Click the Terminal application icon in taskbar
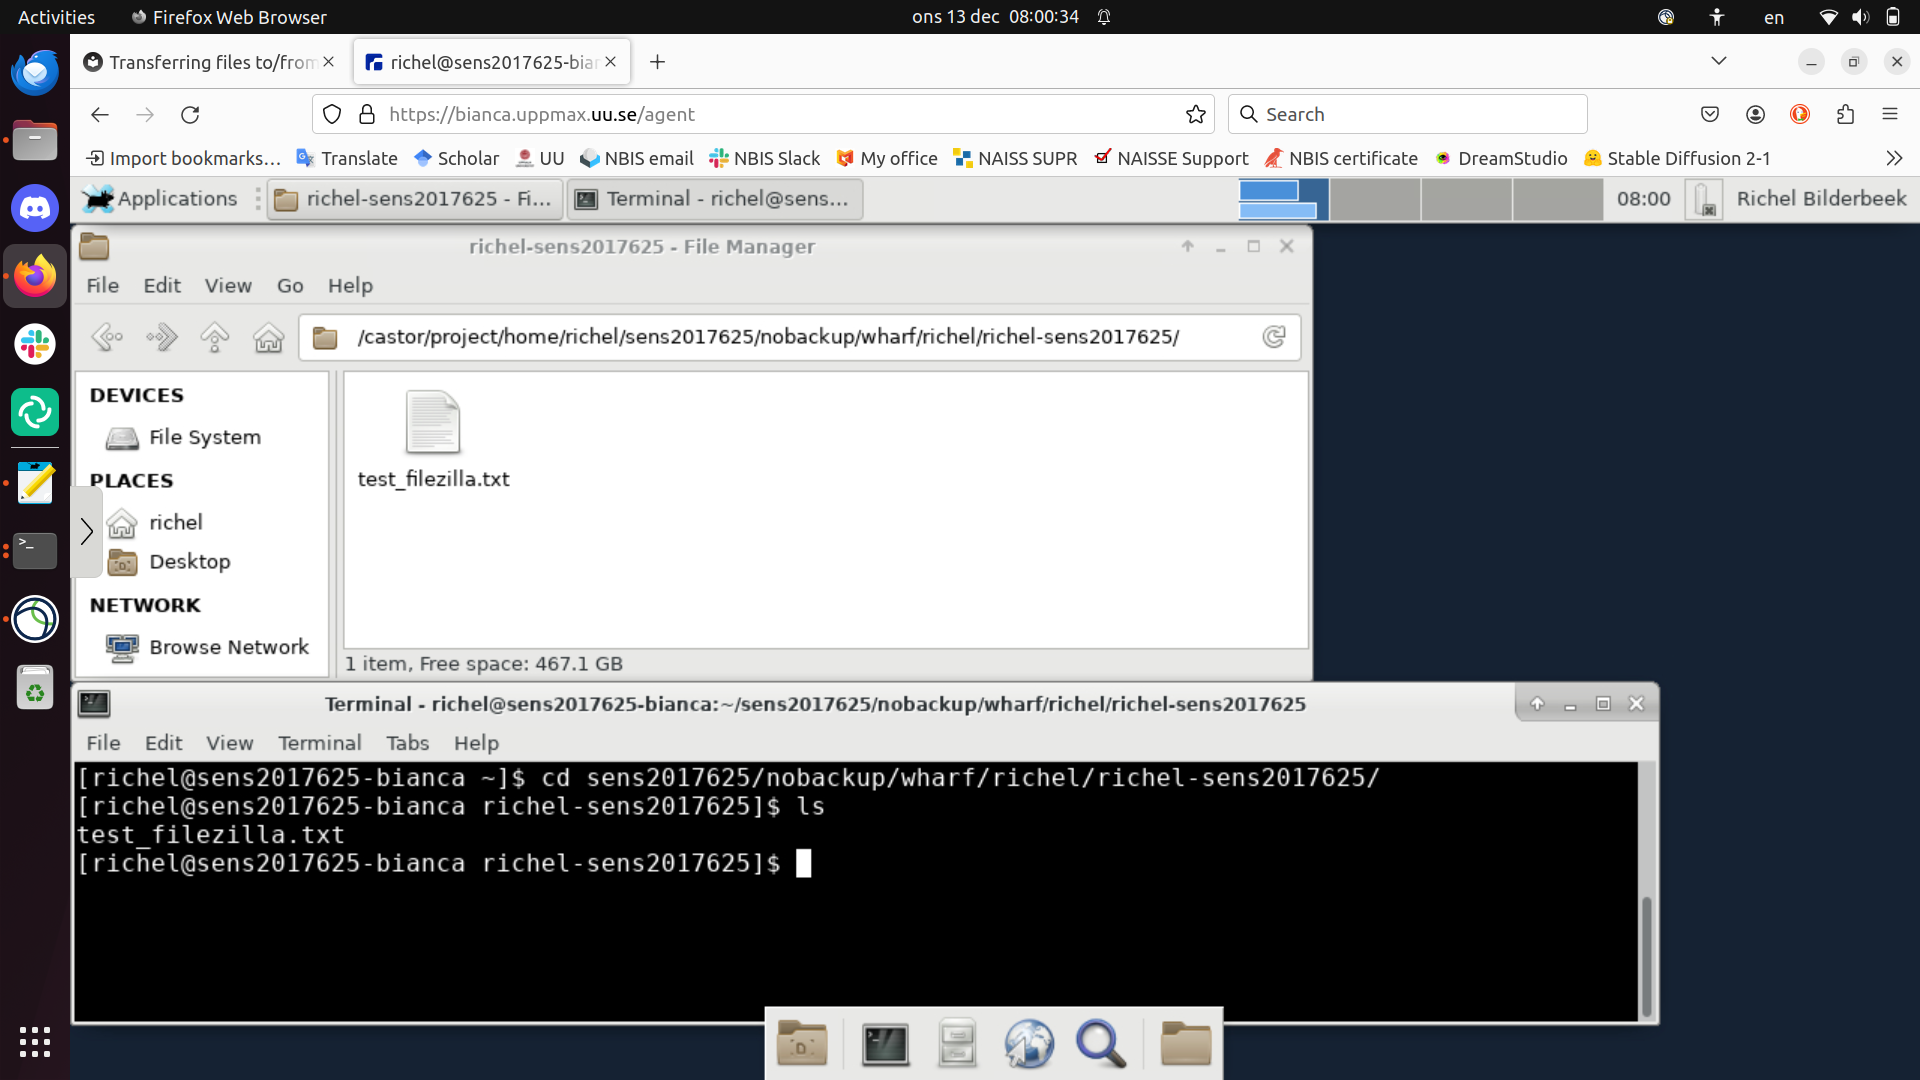The height and width of the screenshot is (1080, 1920). click(884, 1043)
